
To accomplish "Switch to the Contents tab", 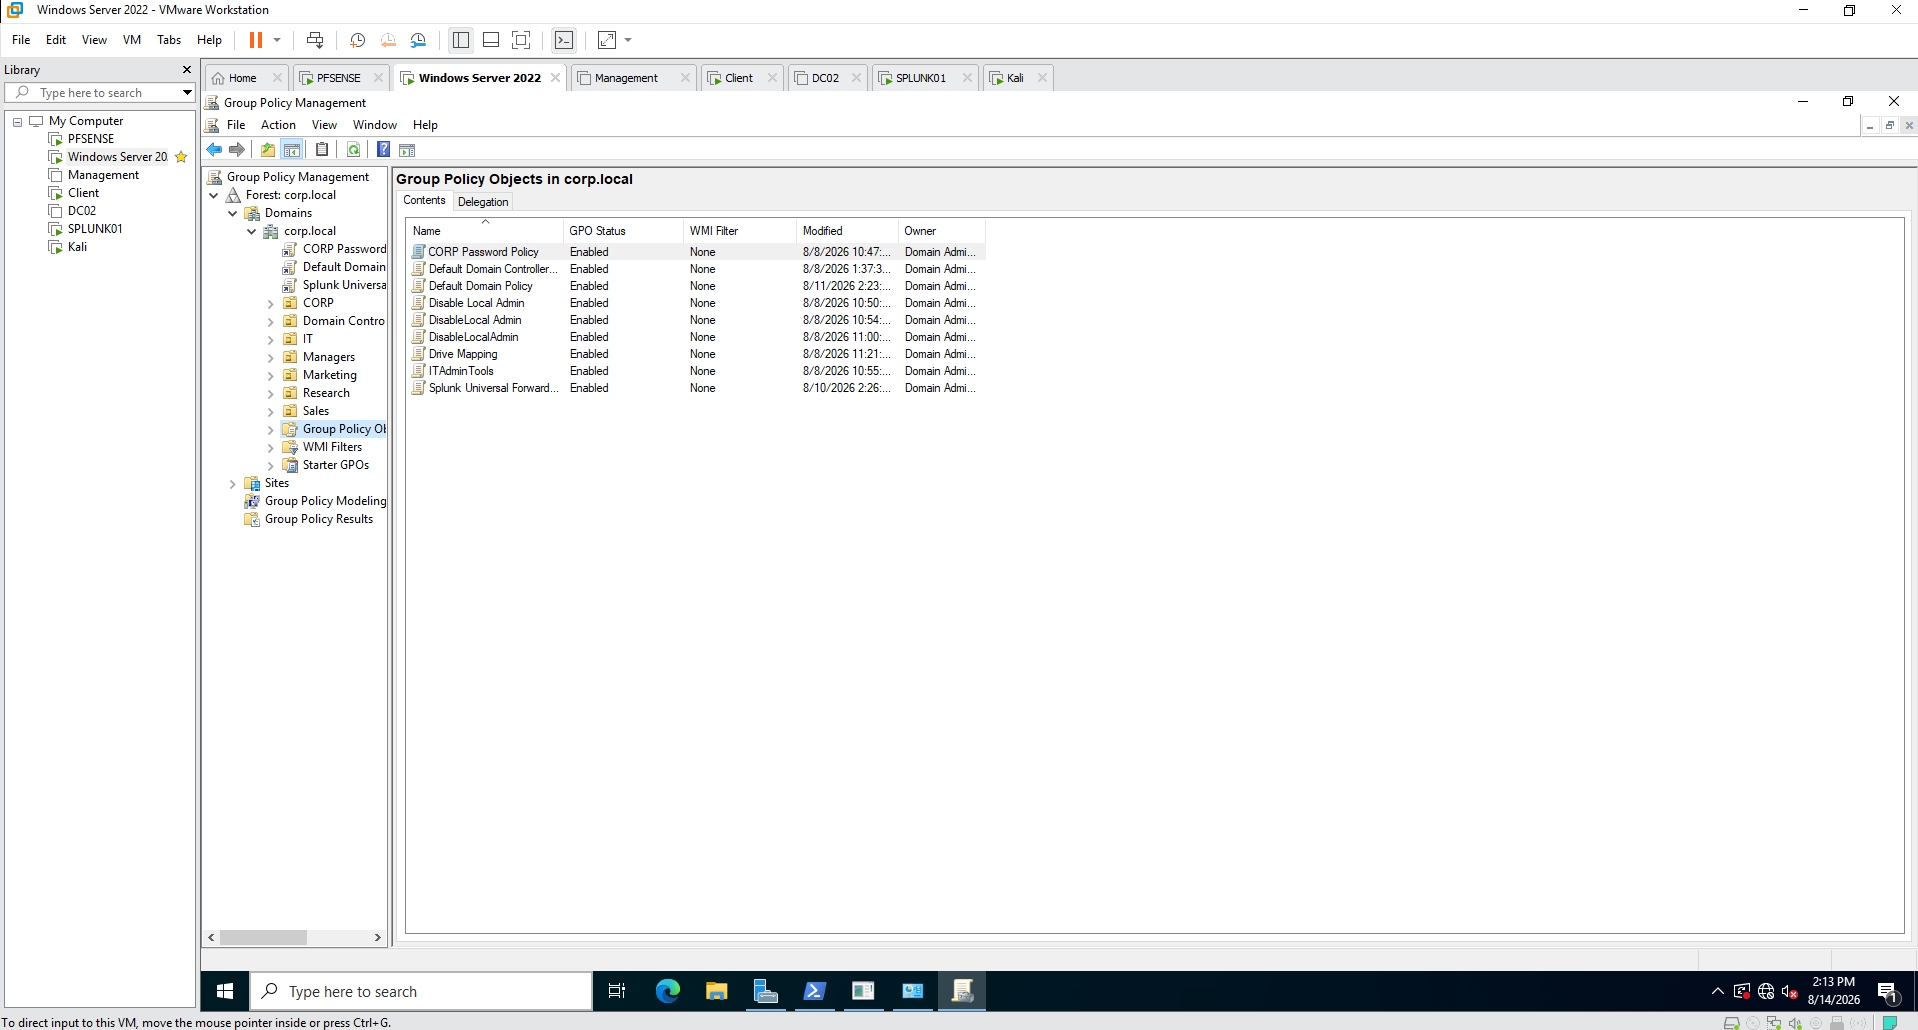I will (x=424, y=201).
